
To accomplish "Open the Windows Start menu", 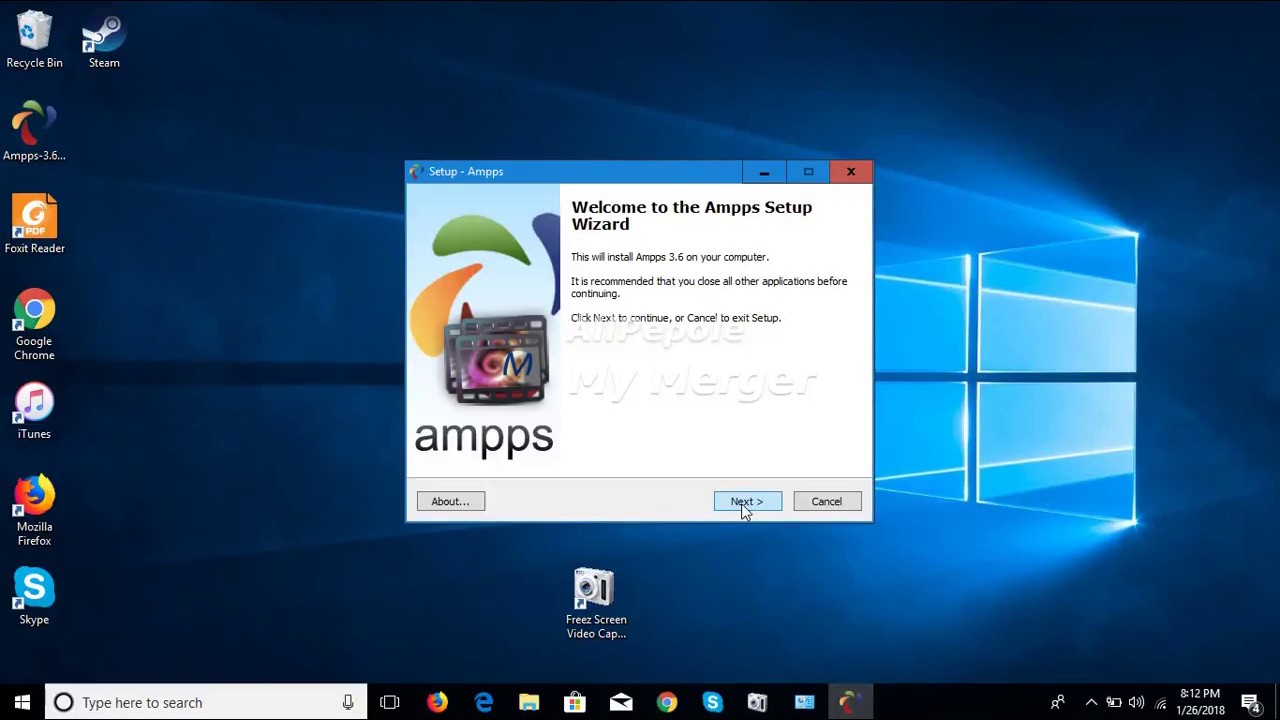I will click(23, 702).
